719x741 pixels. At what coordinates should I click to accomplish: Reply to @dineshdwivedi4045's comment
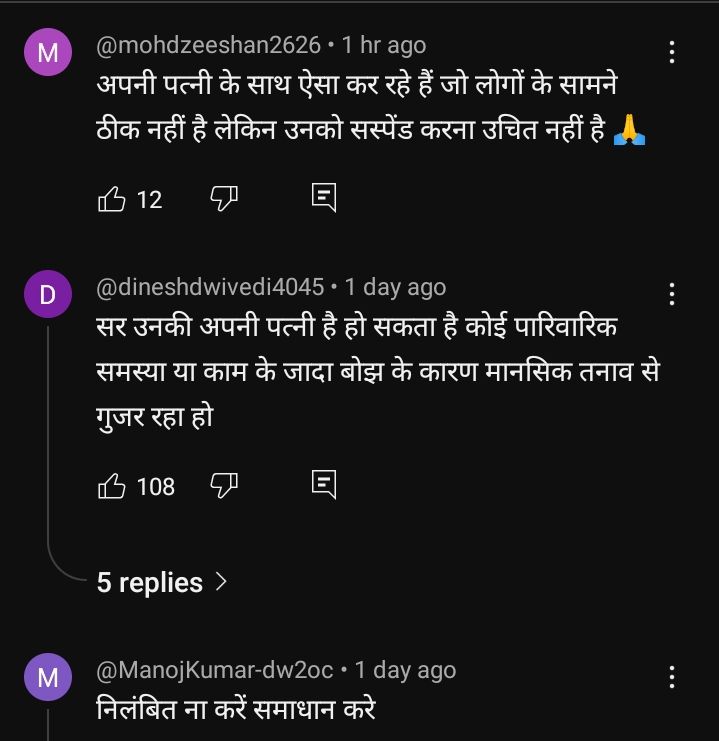tap(323, 485)
